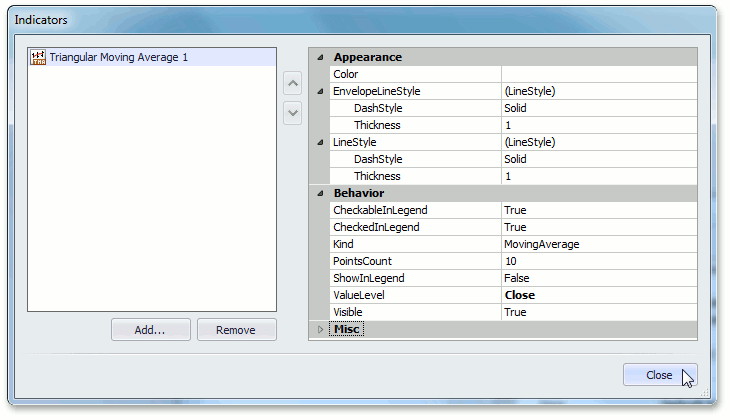730x420 pixels.
Task: Select the EnvelopeLineStyle property name
Action: click(x=377, y=91)
